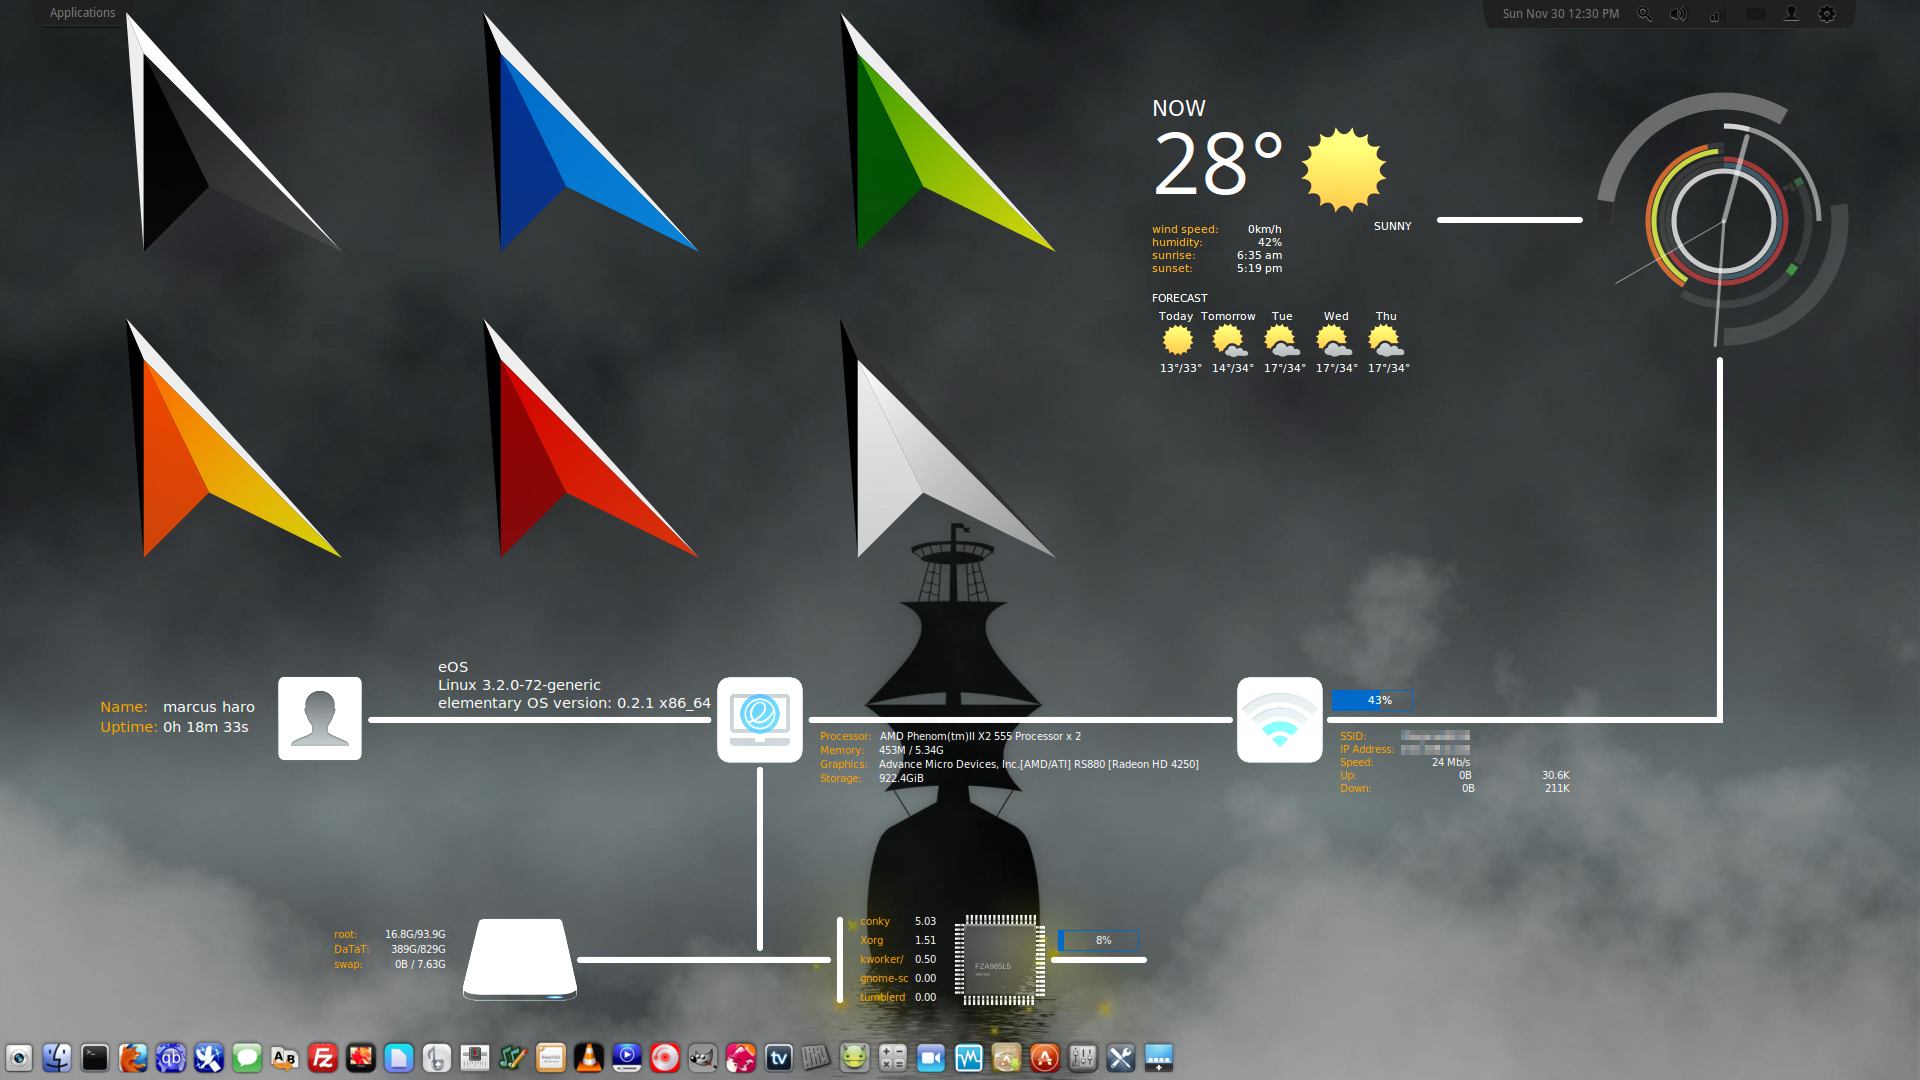
Task: Launch GIMP from the dock
Action: [x=703, y=1058]
